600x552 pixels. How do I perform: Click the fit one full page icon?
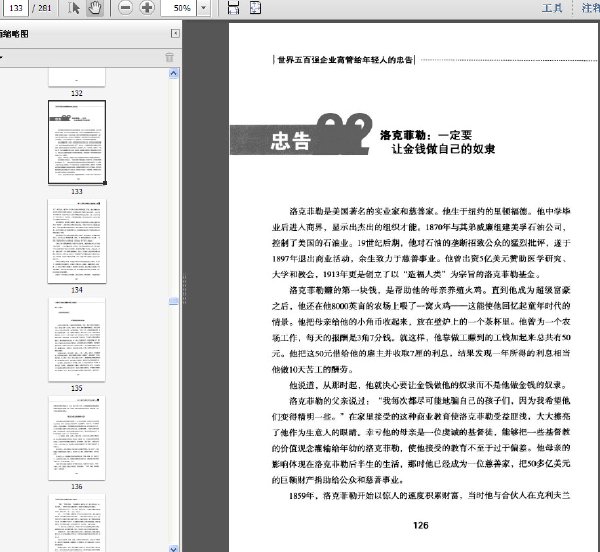(255, 8)
